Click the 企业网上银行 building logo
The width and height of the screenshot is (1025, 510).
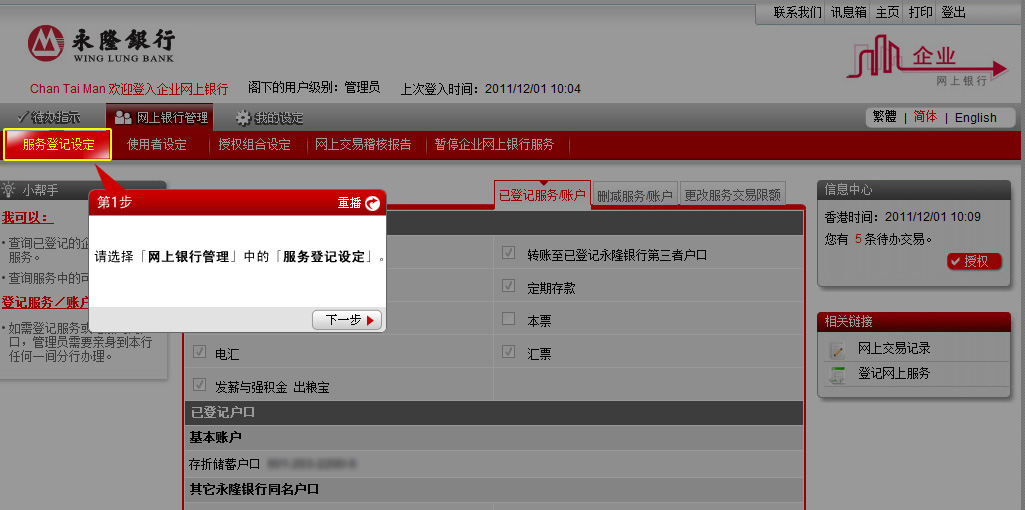(918, 62)
